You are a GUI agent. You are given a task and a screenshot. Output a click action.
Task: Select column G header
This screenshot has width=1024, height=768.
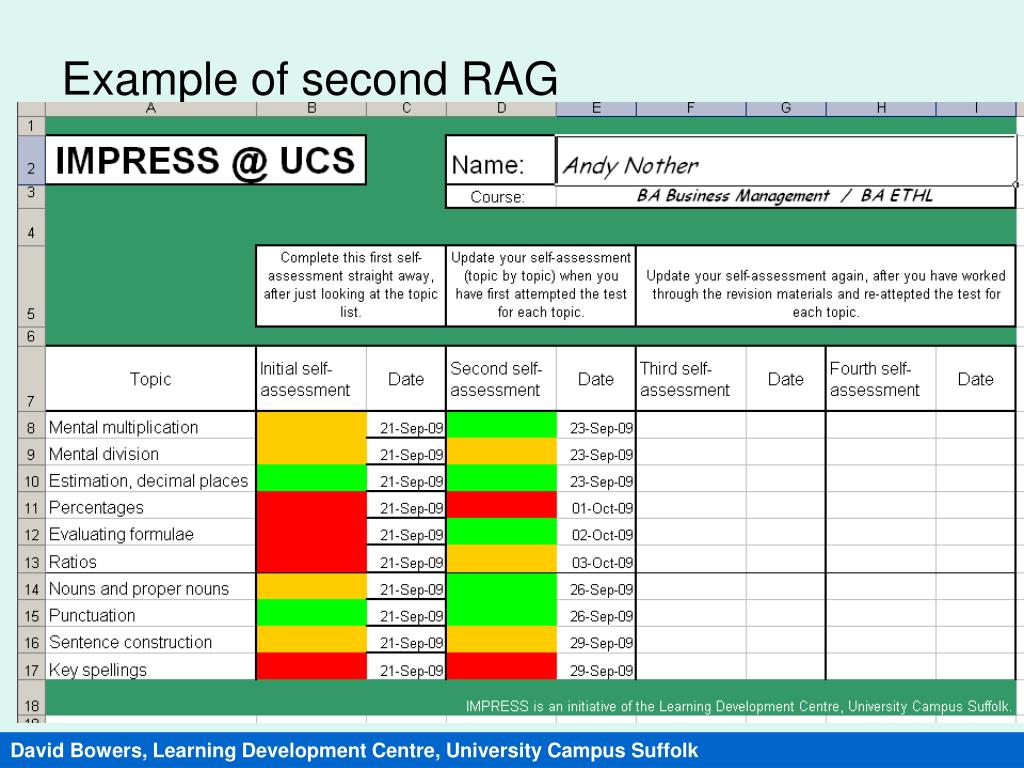point(786,108)
